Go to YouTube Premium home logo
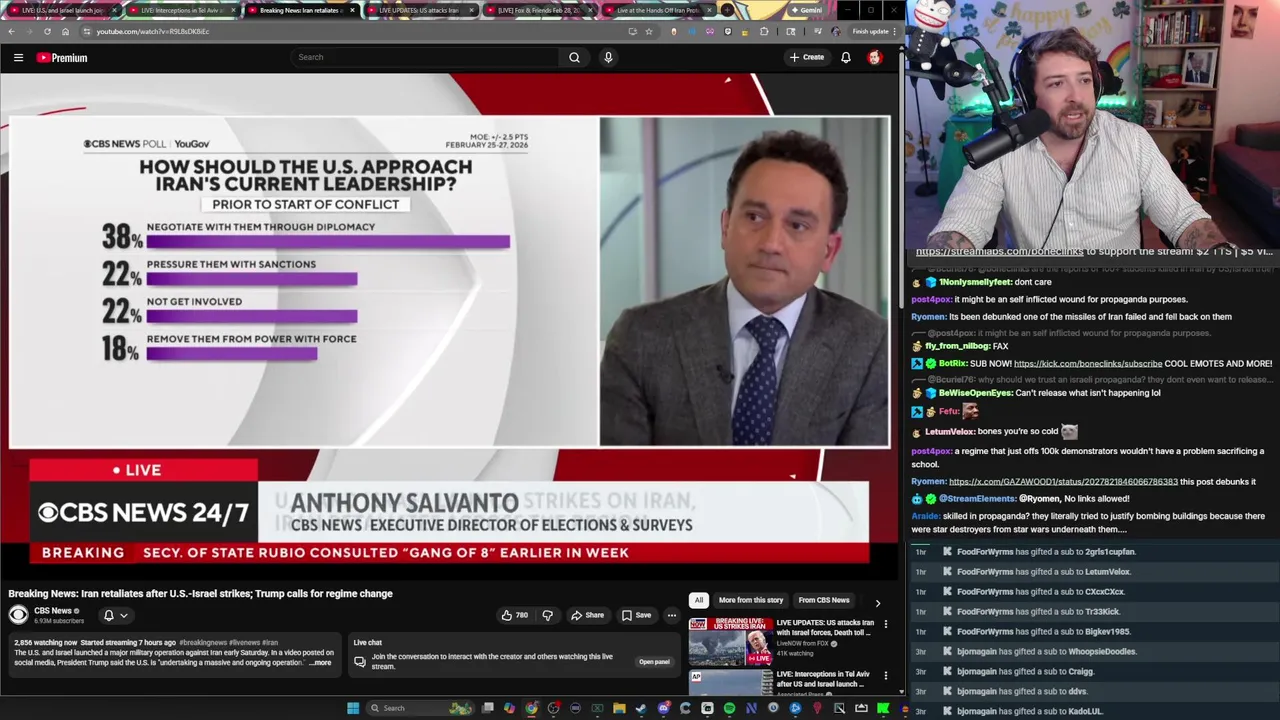The width and height of the screenshot is (1280, 720). pos(62,57)
